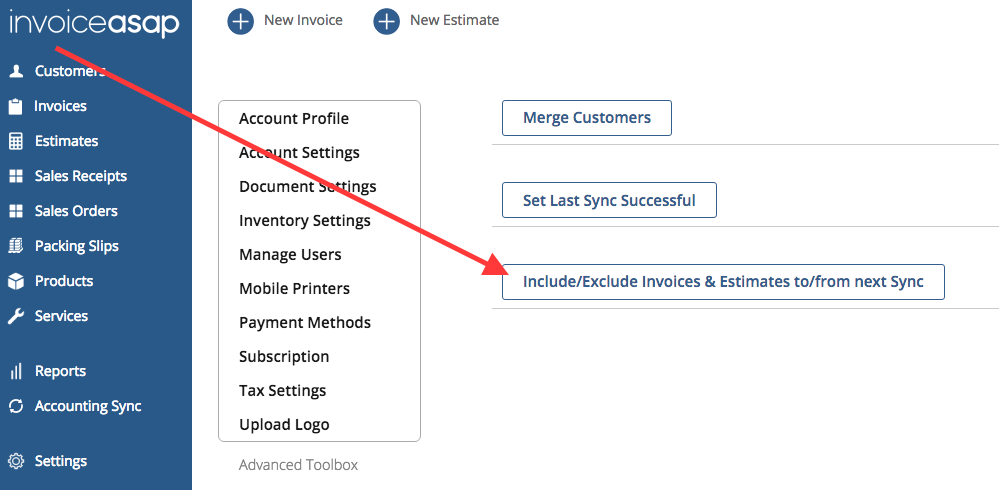
Task: Open Payment Methods settings
Action: tap(305, 322)
